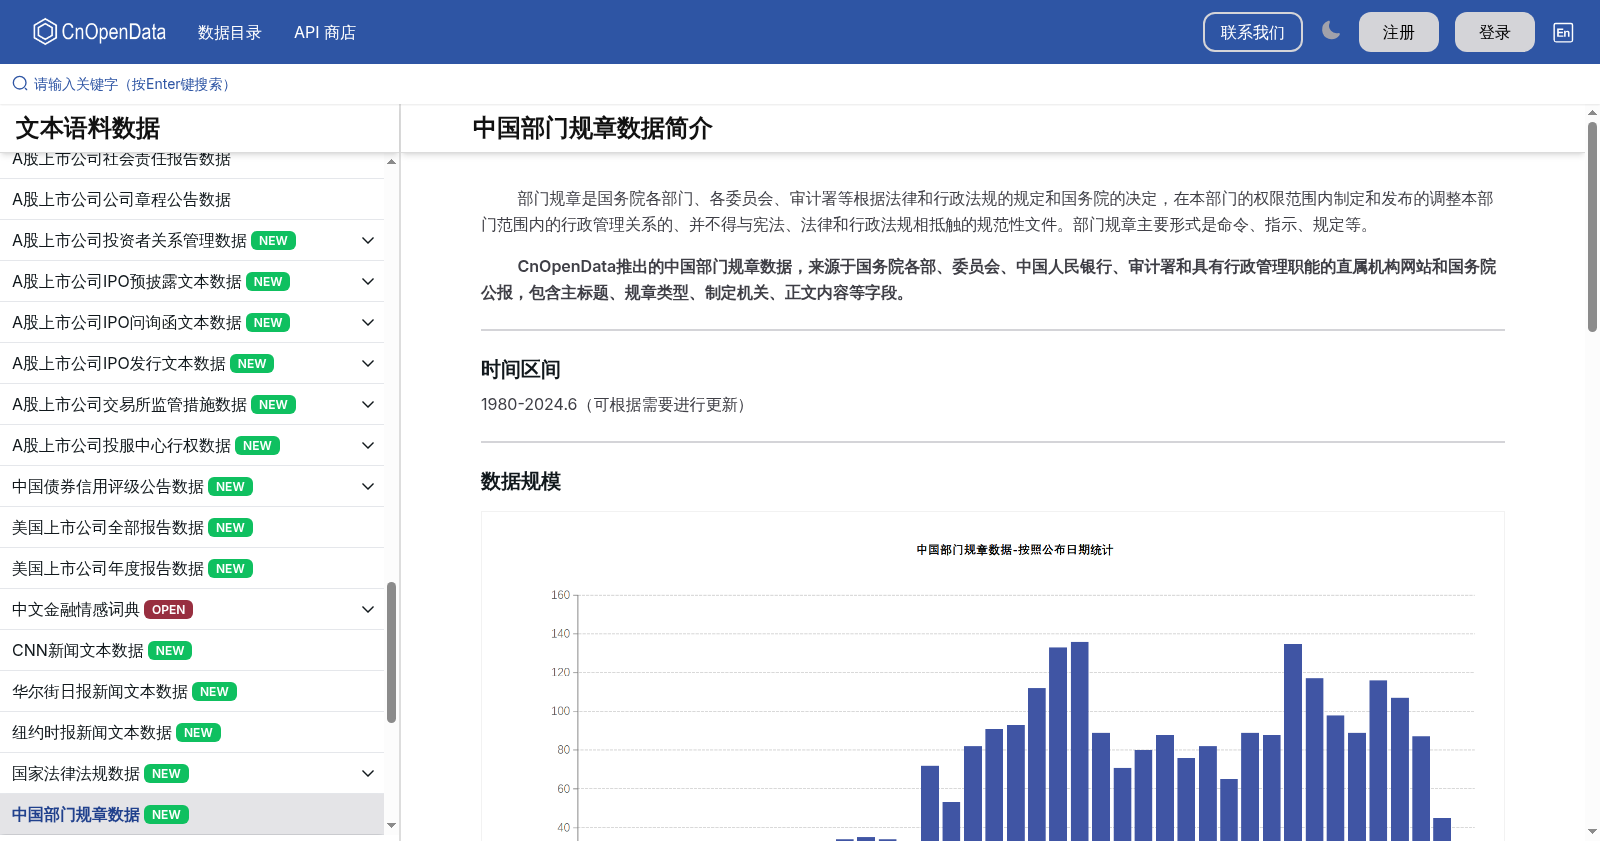
Task: Click sidebar scrollbar down arrow
Action: pos(392,826)
